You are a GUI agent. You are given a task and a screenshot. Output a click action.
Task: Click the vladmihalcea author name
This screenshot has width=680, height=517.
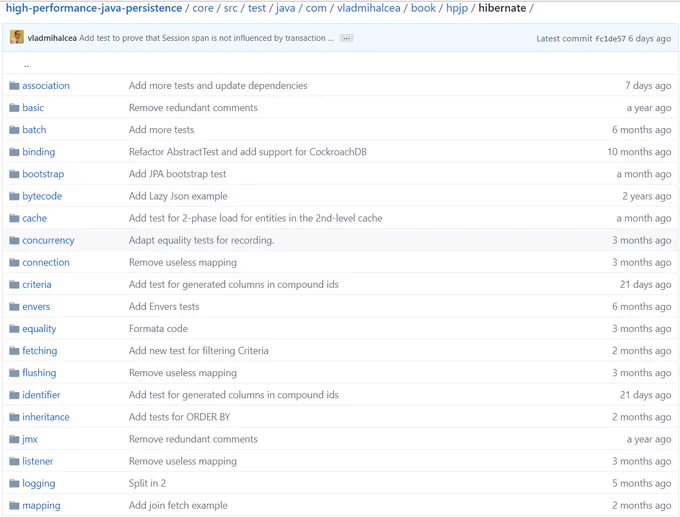(x=52, y=38)
